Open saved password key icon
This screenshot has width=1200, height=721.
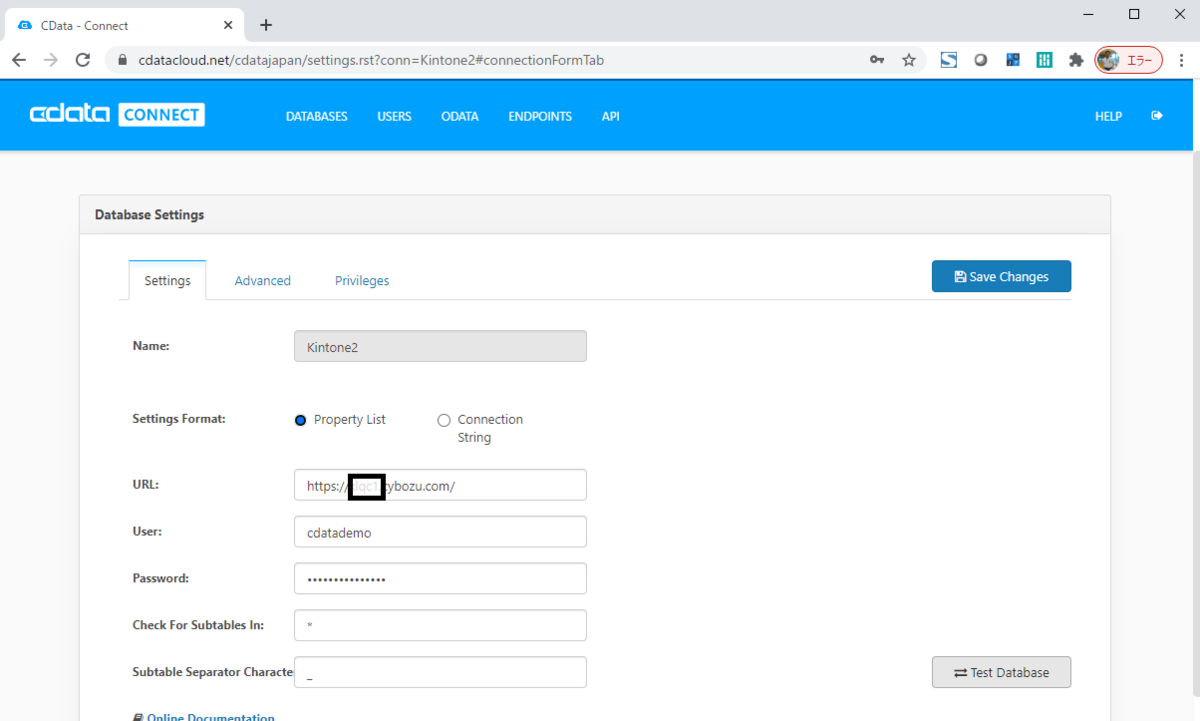tap(877, 60)
